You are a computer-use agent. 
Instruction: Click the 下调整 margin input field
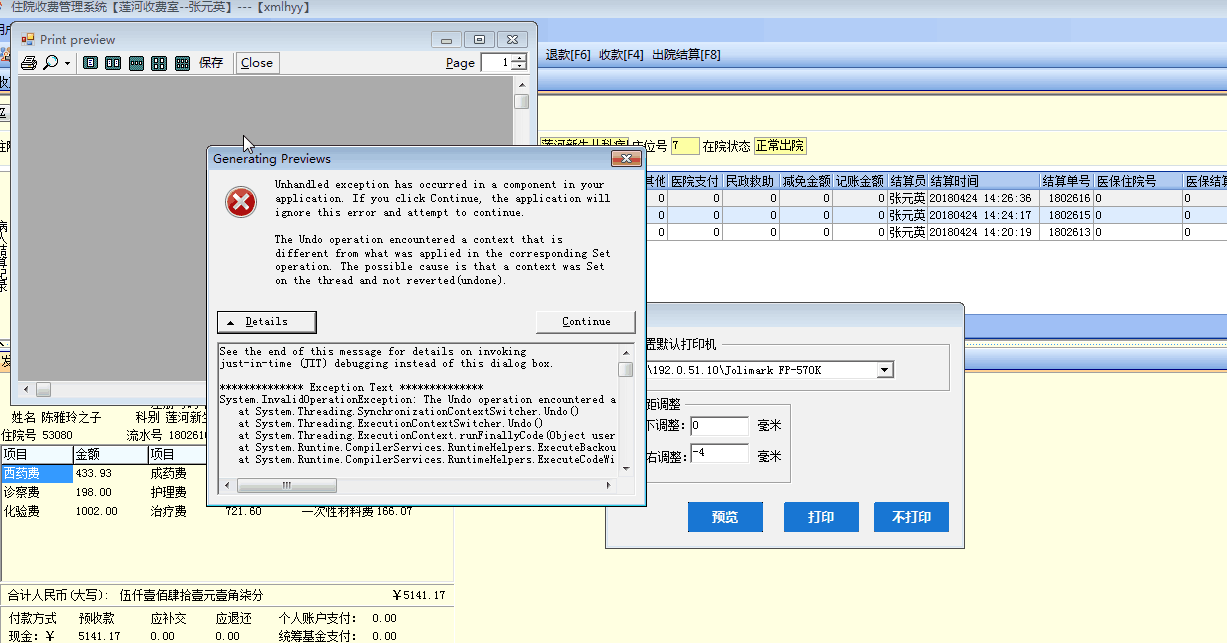point(719,426)
